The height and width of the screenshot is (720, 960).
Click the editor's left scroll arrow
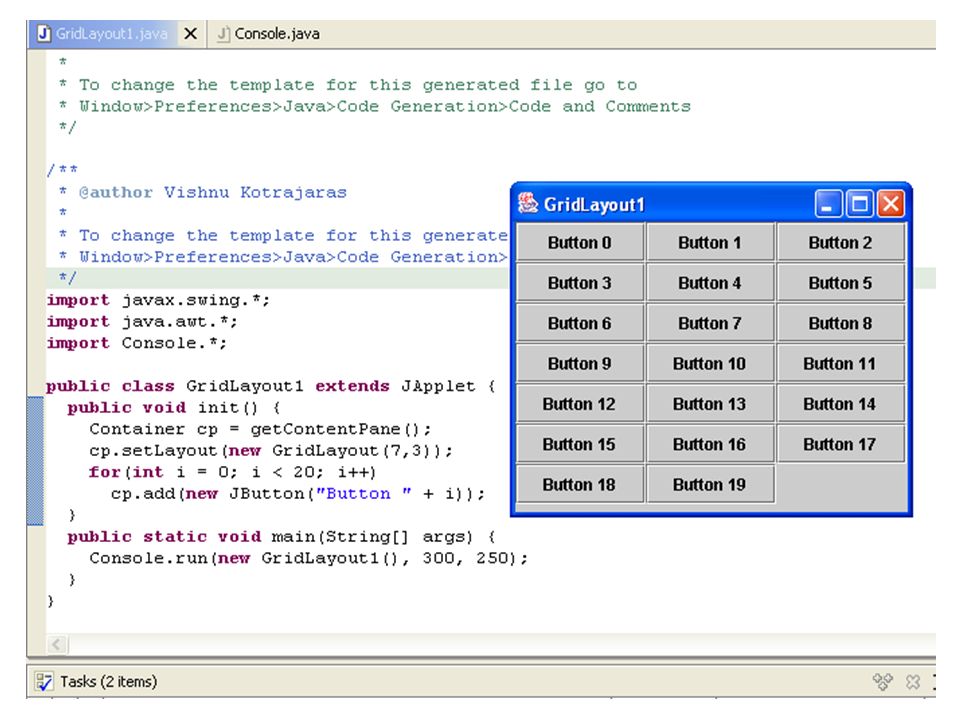tap(57, 644)
